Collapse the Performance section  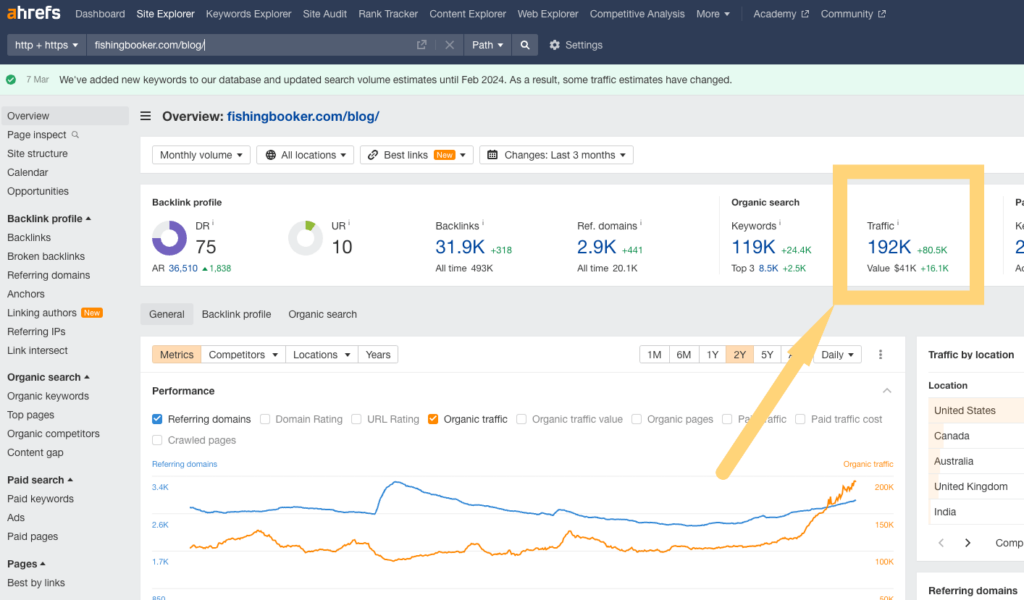click(887, 390)
